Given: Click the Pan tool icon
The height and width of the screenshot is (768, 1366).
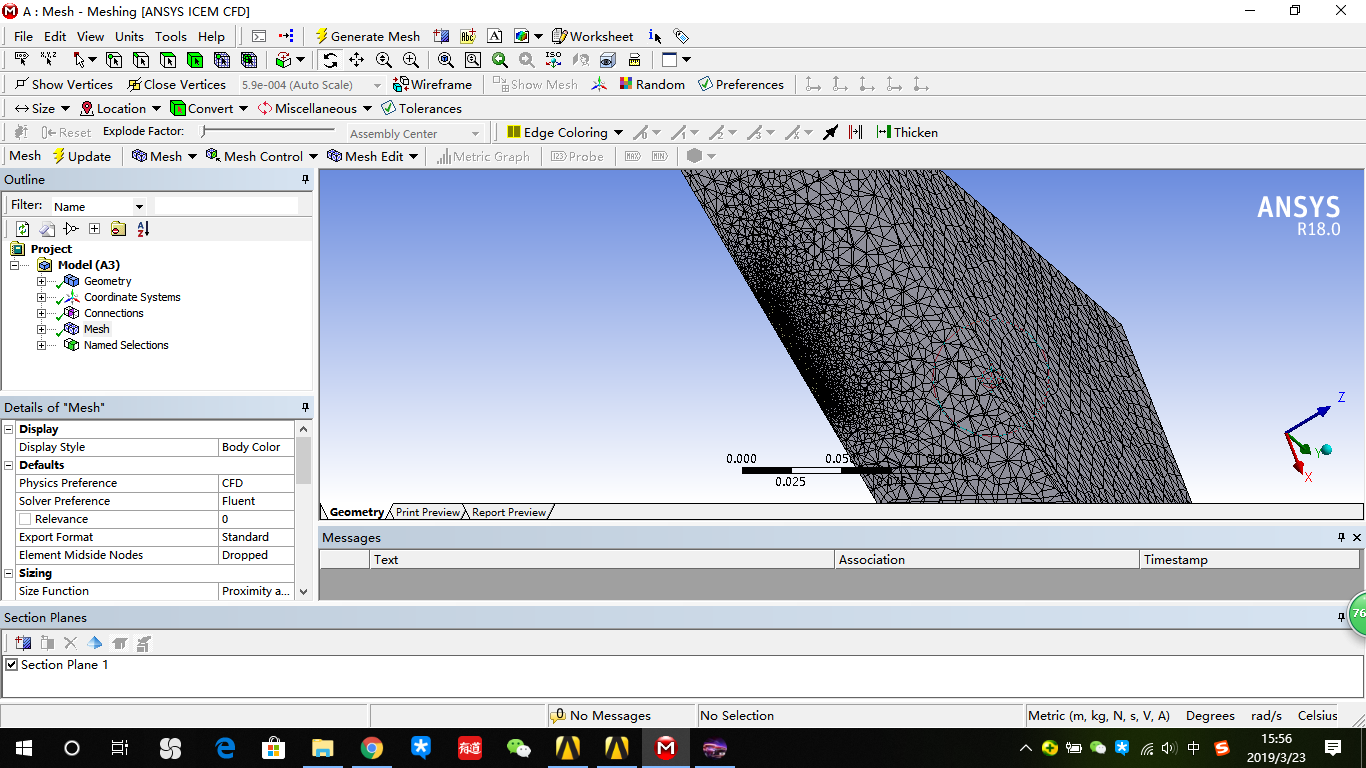Looking at the screenshot, I should click(x=356, y=60).
